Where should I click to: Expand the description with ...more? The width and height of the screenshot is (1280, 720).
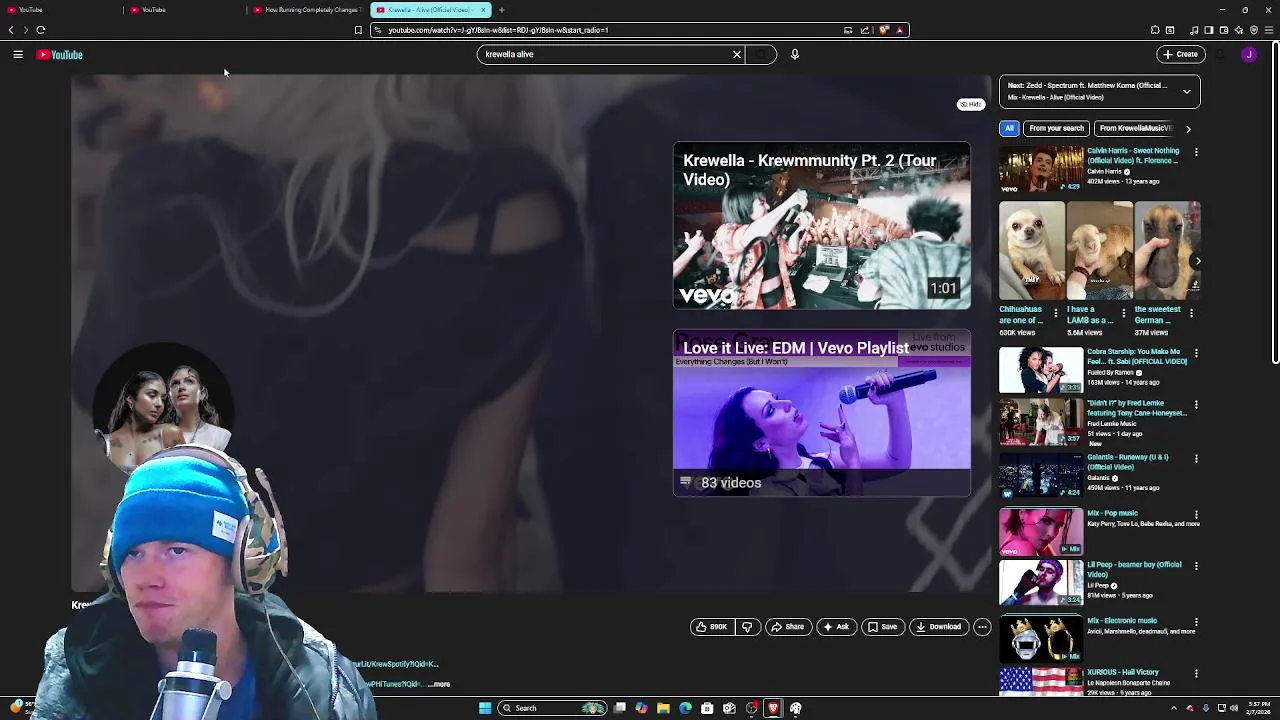click(439, 684)
